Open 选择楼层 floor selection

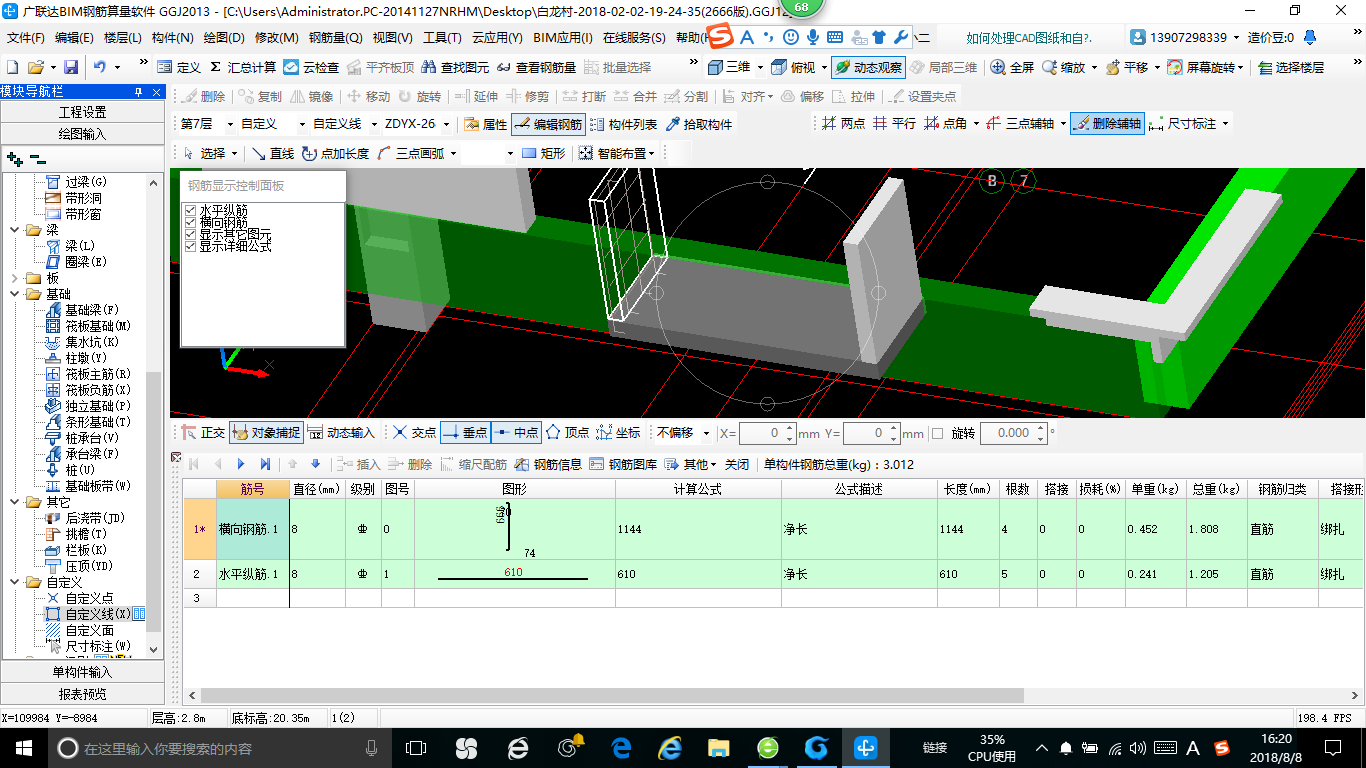point(1291,67)
